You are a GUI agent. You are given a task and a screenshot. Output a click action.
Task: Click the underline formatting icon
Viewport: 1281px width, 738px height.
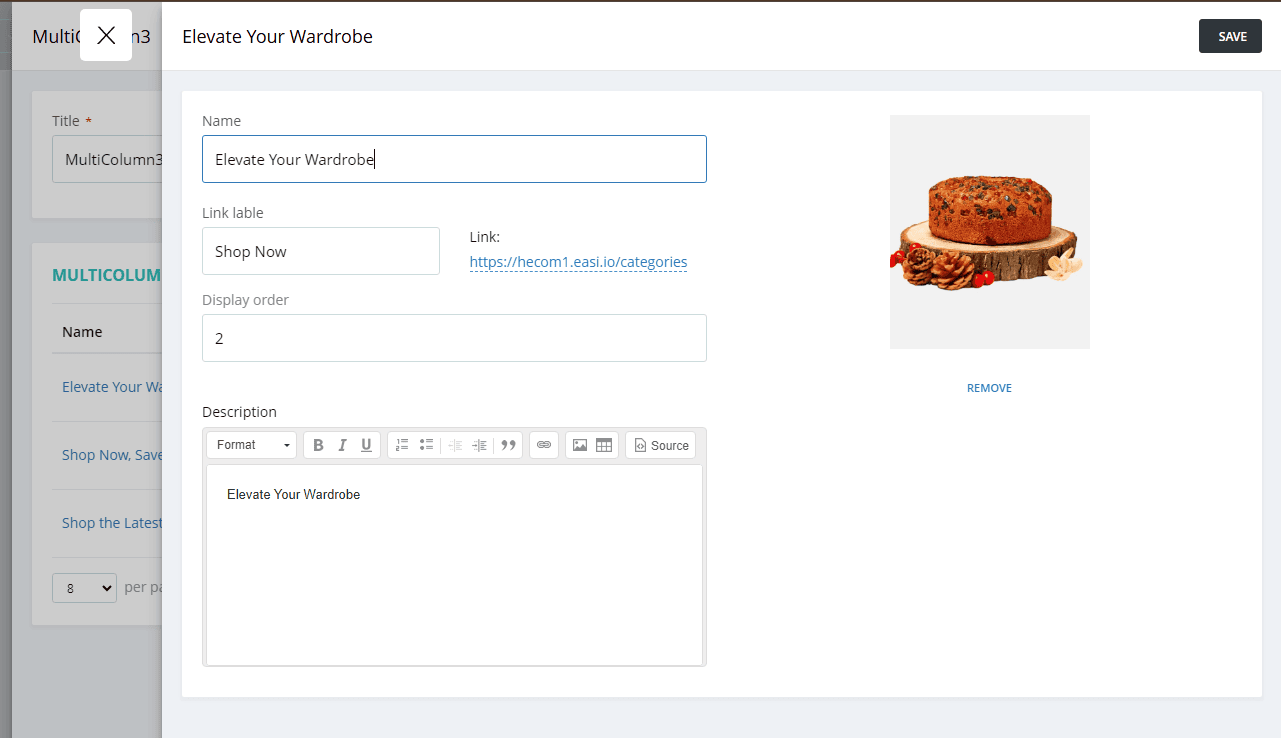pos(366,445)
